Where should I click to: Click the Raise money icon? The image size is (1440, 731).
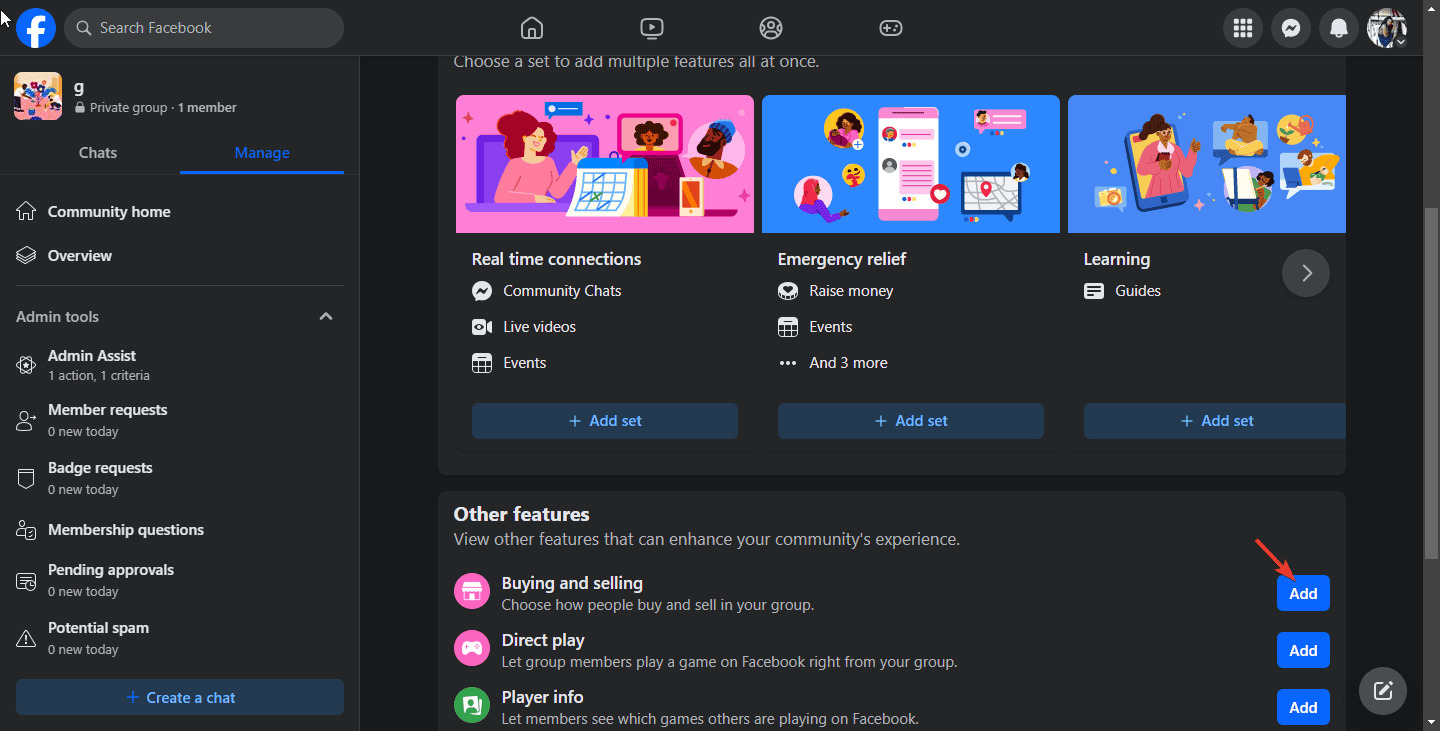pos(788,291)
